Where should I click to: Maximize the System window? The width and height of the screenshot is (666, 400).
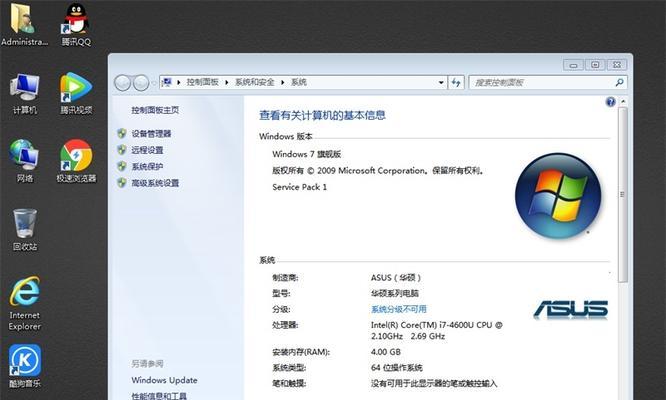pyautogui.click(x=595, y=65)
